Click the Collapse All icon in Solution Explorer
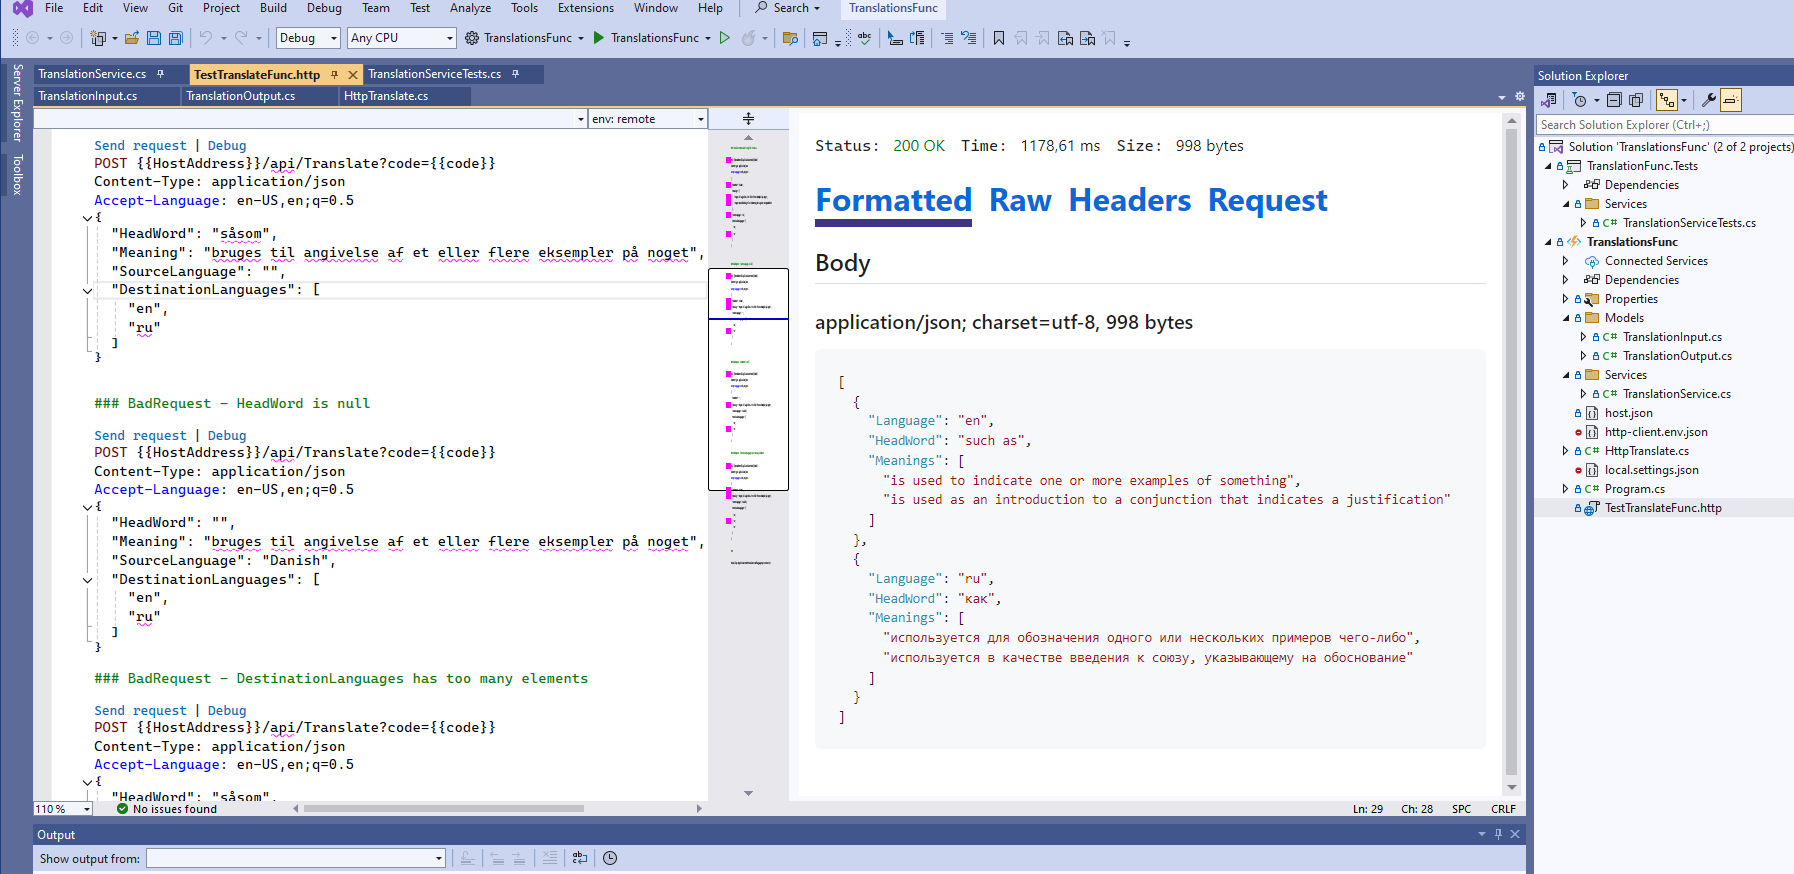 [x=1614, y=100]
